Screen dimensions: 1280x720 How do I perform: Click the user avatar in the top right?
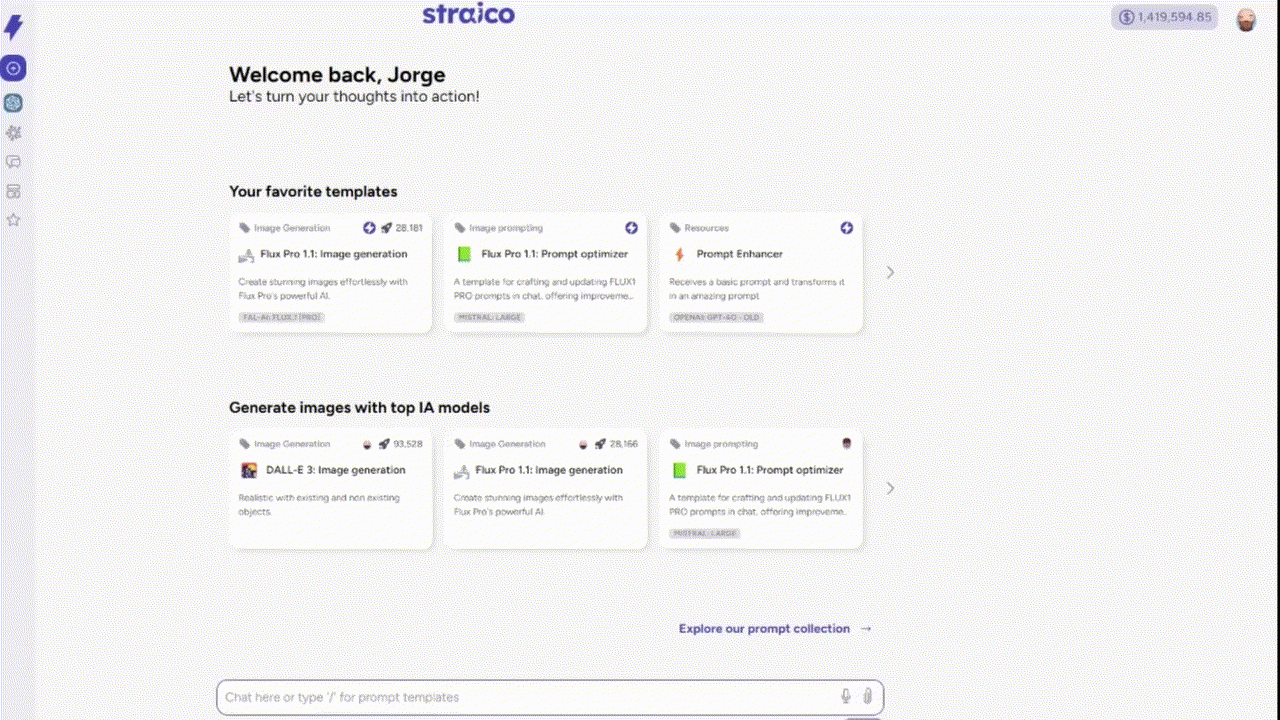pyautogui.click(x=1246, y=19)
